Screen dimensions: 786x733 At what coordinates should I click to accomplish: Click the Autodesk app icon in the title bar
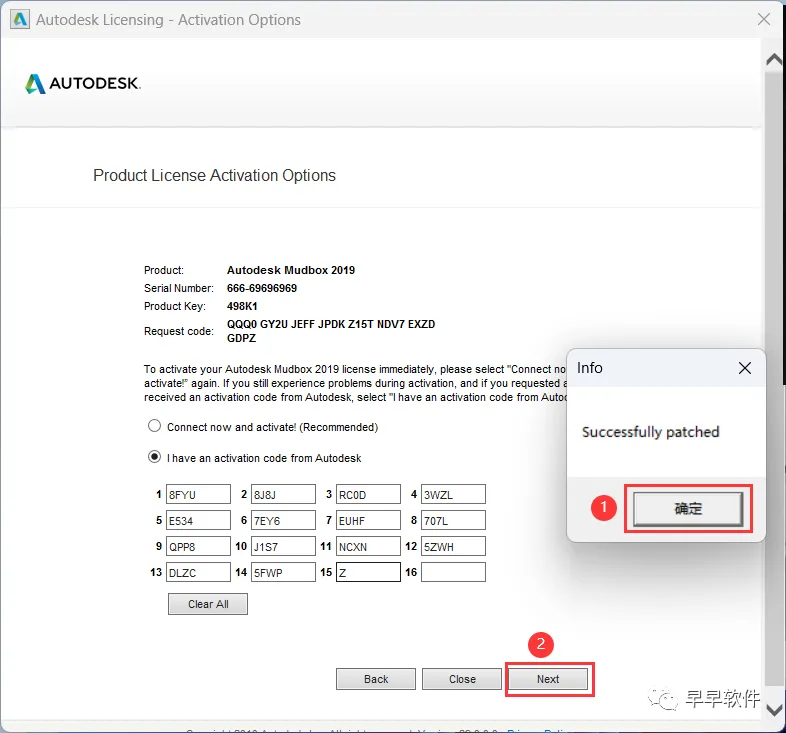coord(20,20)
